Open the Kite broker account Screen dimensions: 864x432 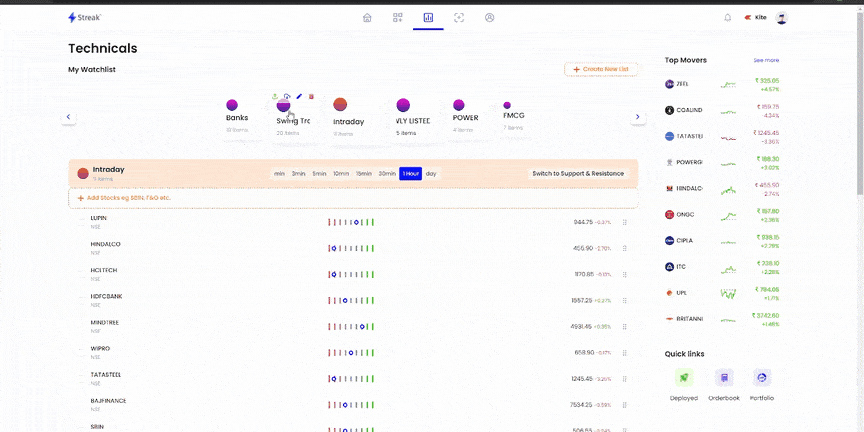755,18
